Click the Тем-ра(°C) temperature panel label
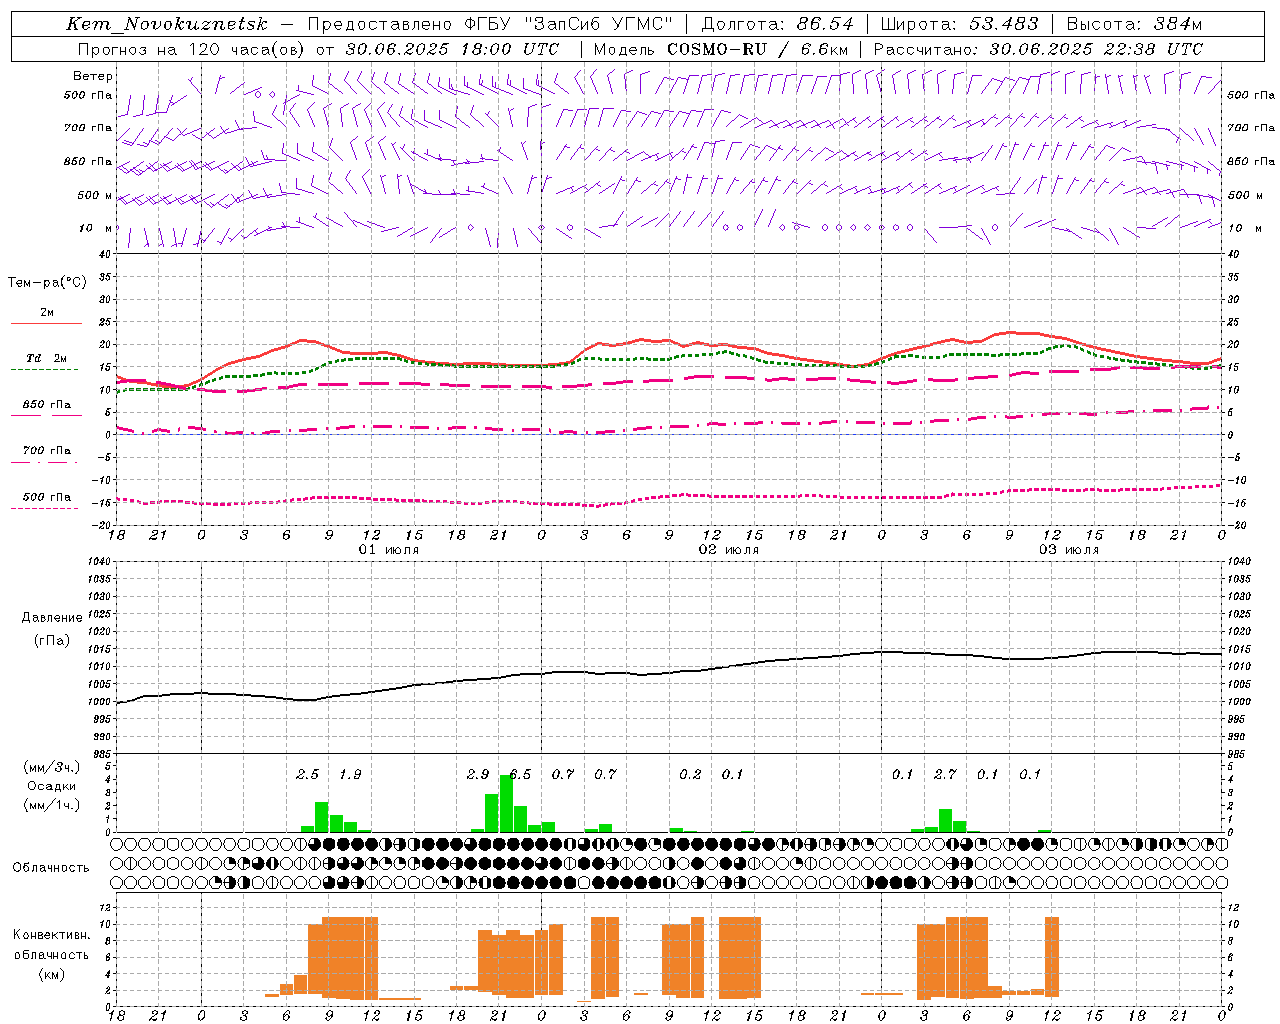The width and height of the screenshot is (1280, 1024). pyautogui.click(x=47, y=283)
